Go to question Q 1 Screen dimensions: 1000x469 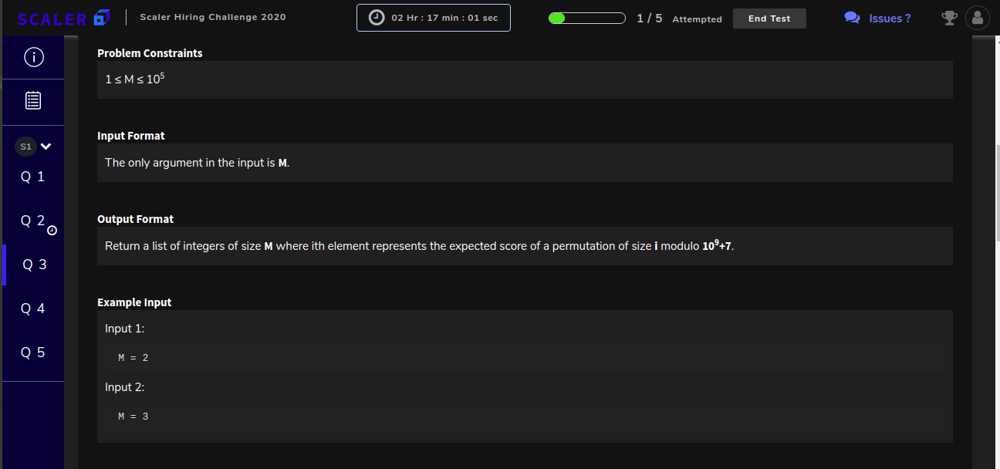[x=33, y=177]
